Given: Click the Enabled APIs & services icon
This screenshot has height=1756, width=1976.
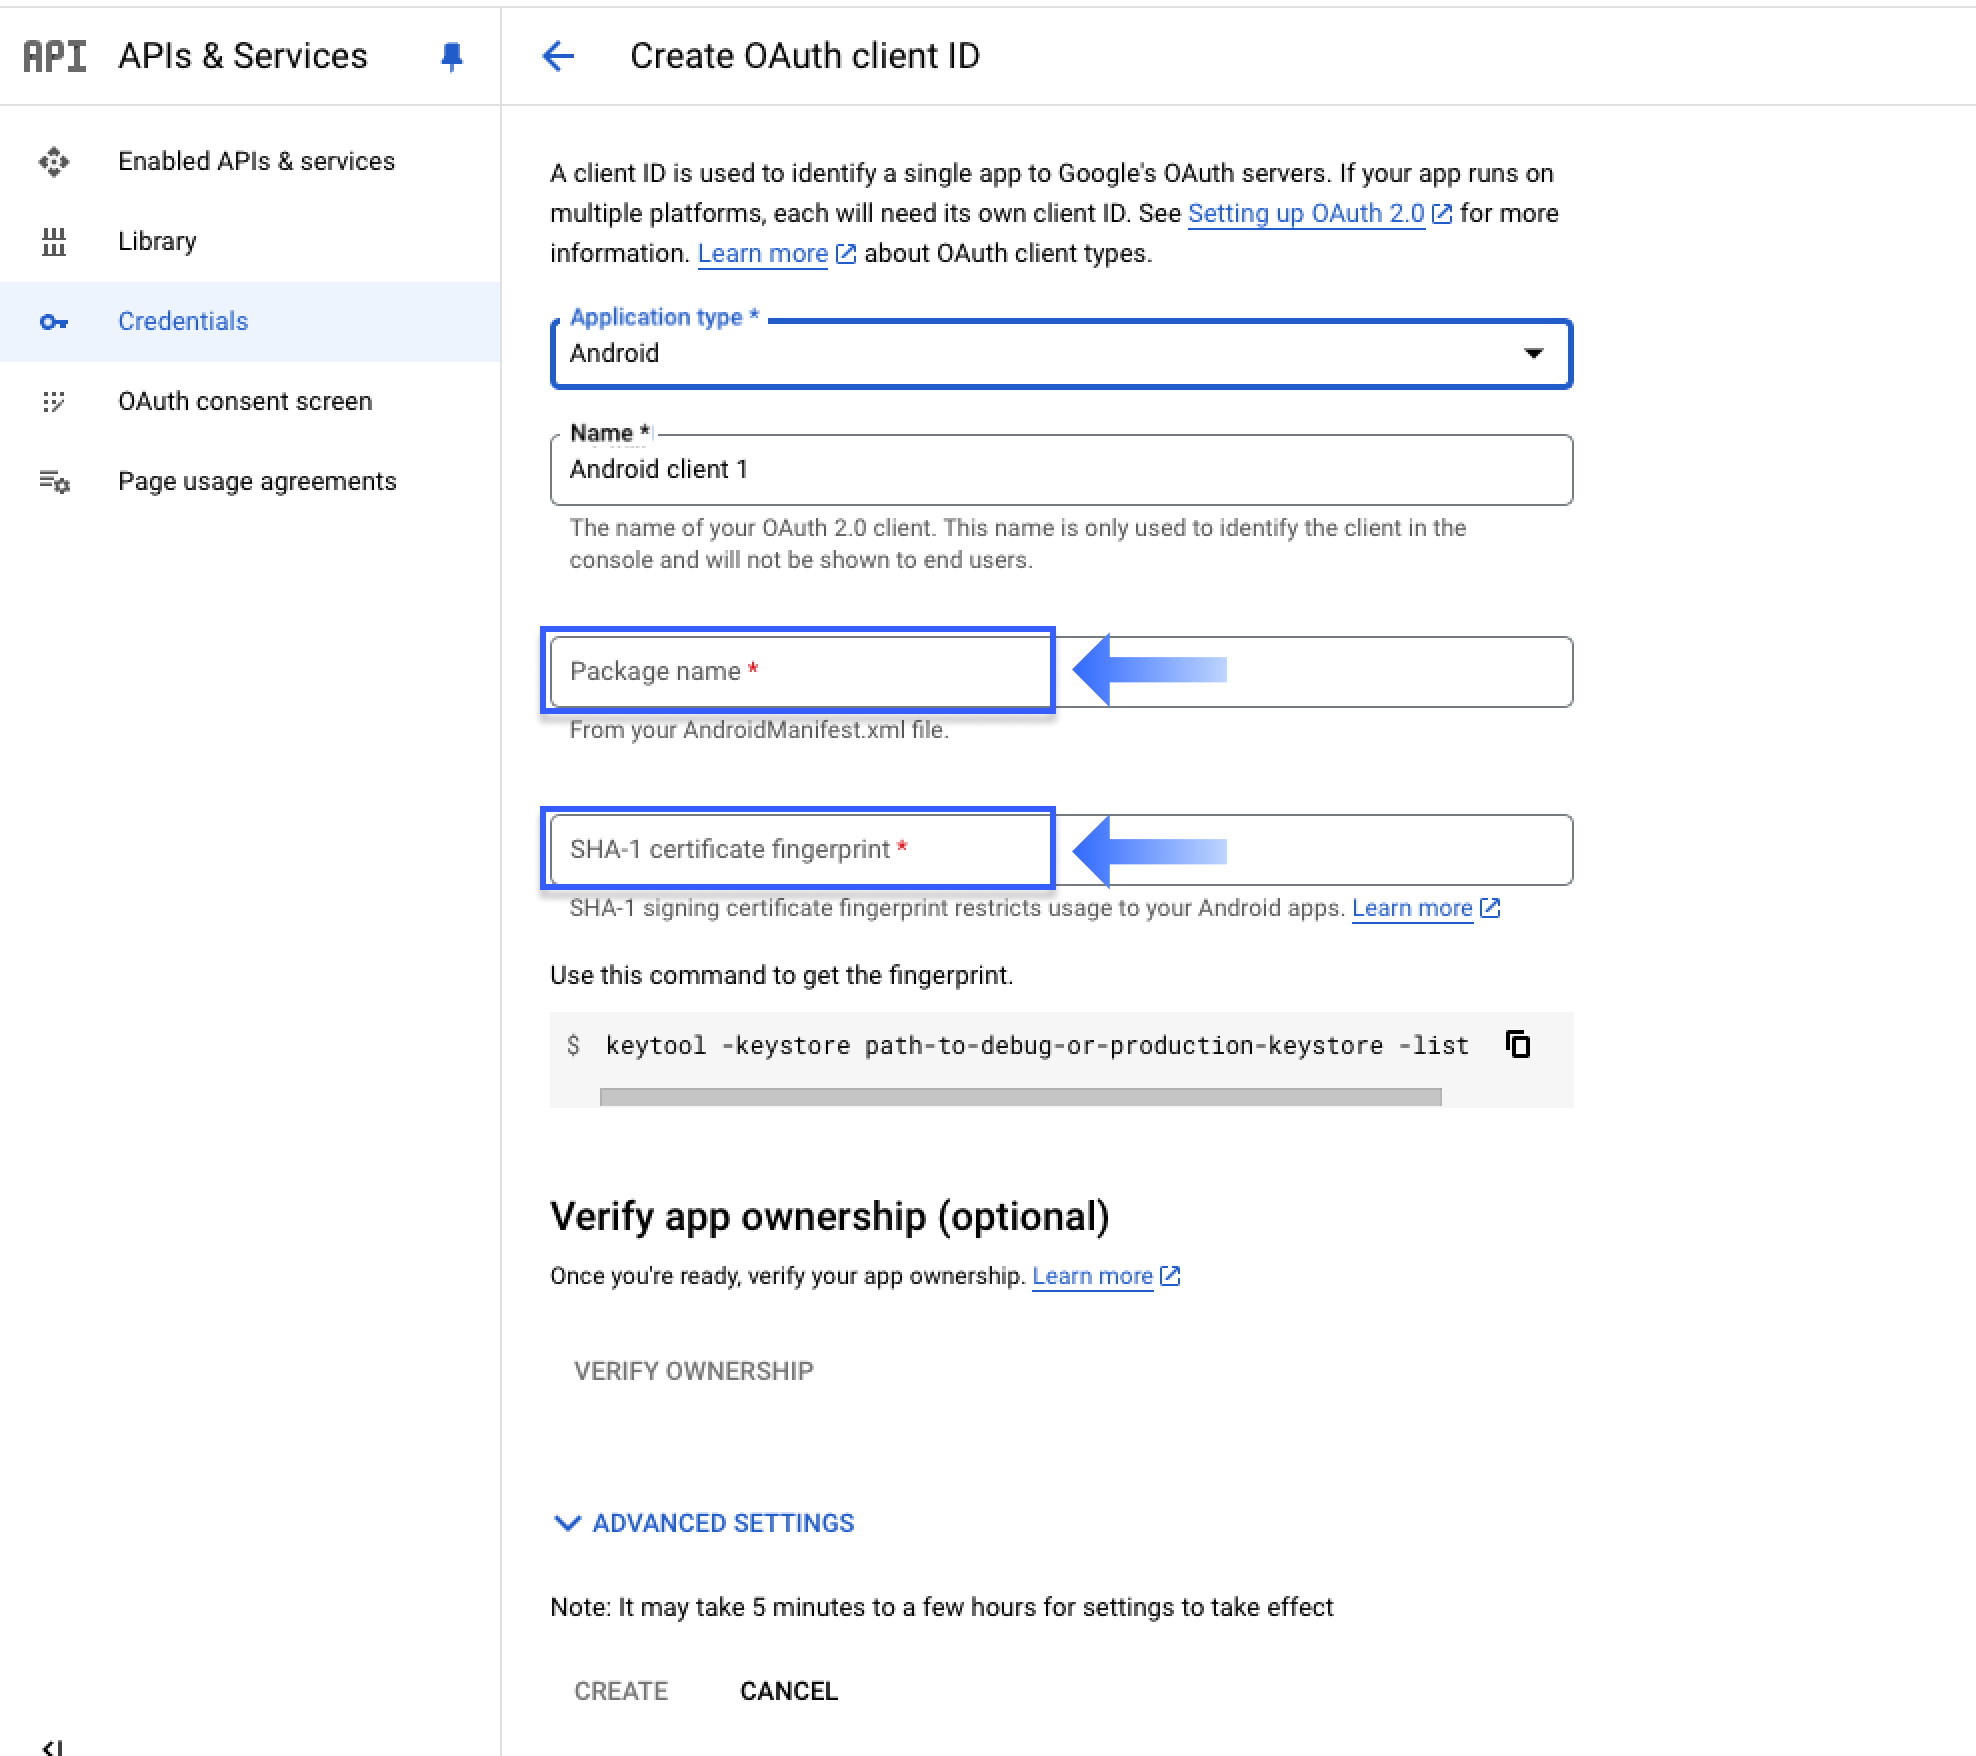Looking at the screenshot, I should click(55, 161).
